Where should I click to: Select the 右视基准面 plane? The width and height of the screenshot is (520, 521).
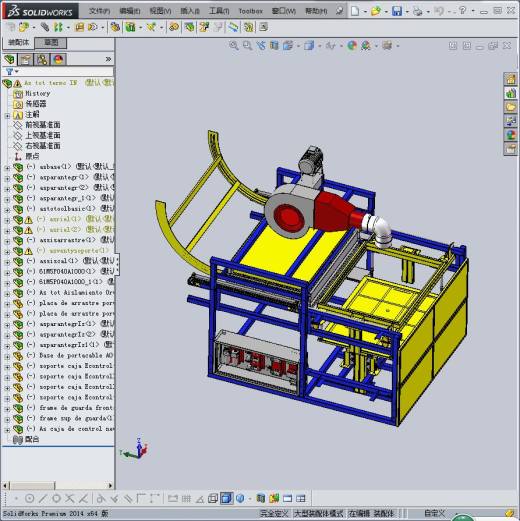point(43,146)
